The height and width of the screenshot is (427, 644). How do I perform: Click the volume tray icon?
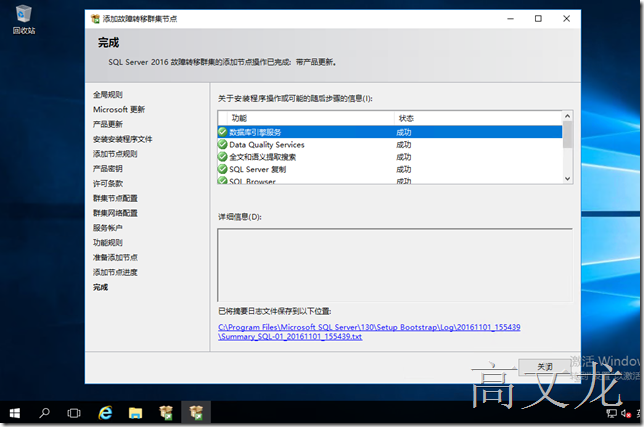[x=626, y=413]
